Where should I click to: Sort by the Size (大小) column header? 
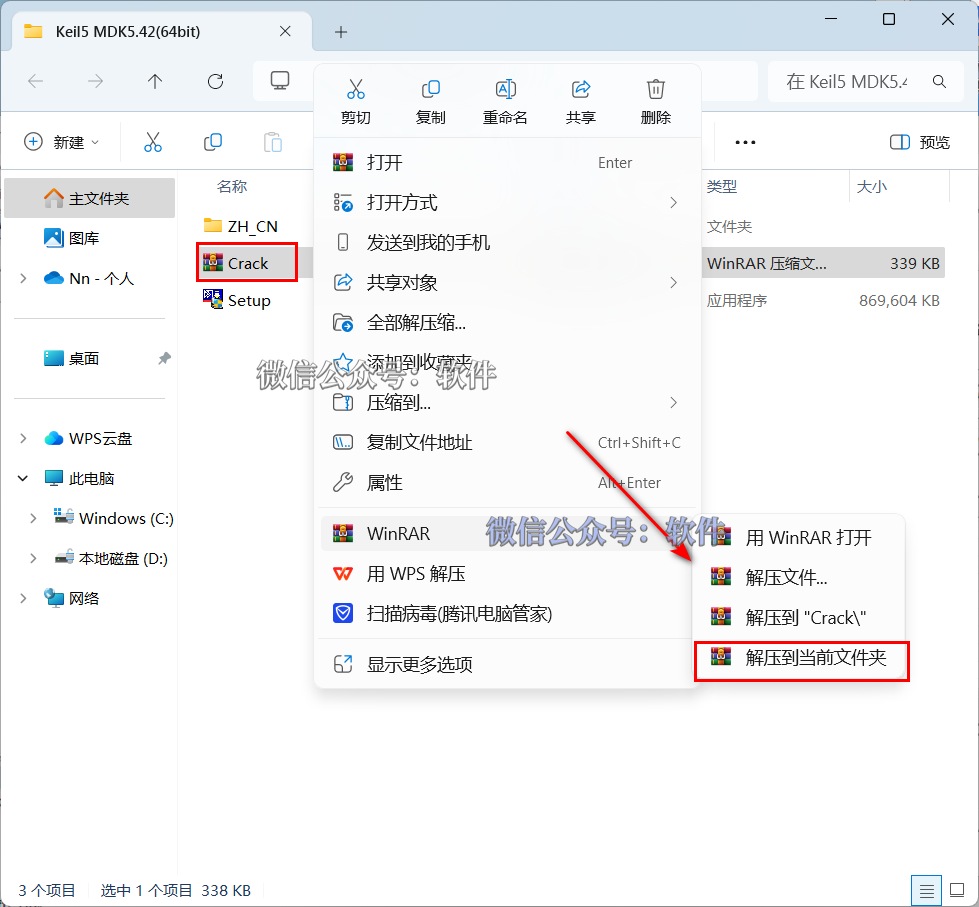coord(871,186)
